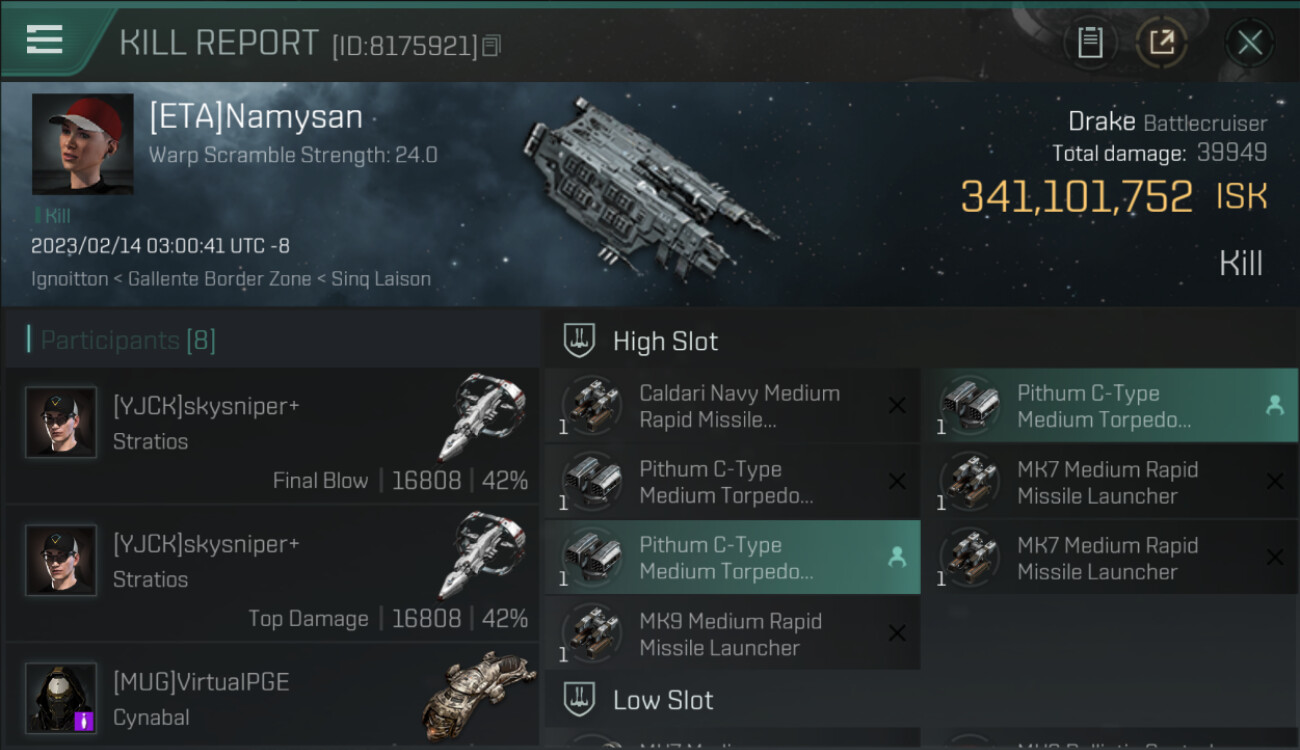
Task: Click the Cynabal ship icon
Action: (478, 699)
